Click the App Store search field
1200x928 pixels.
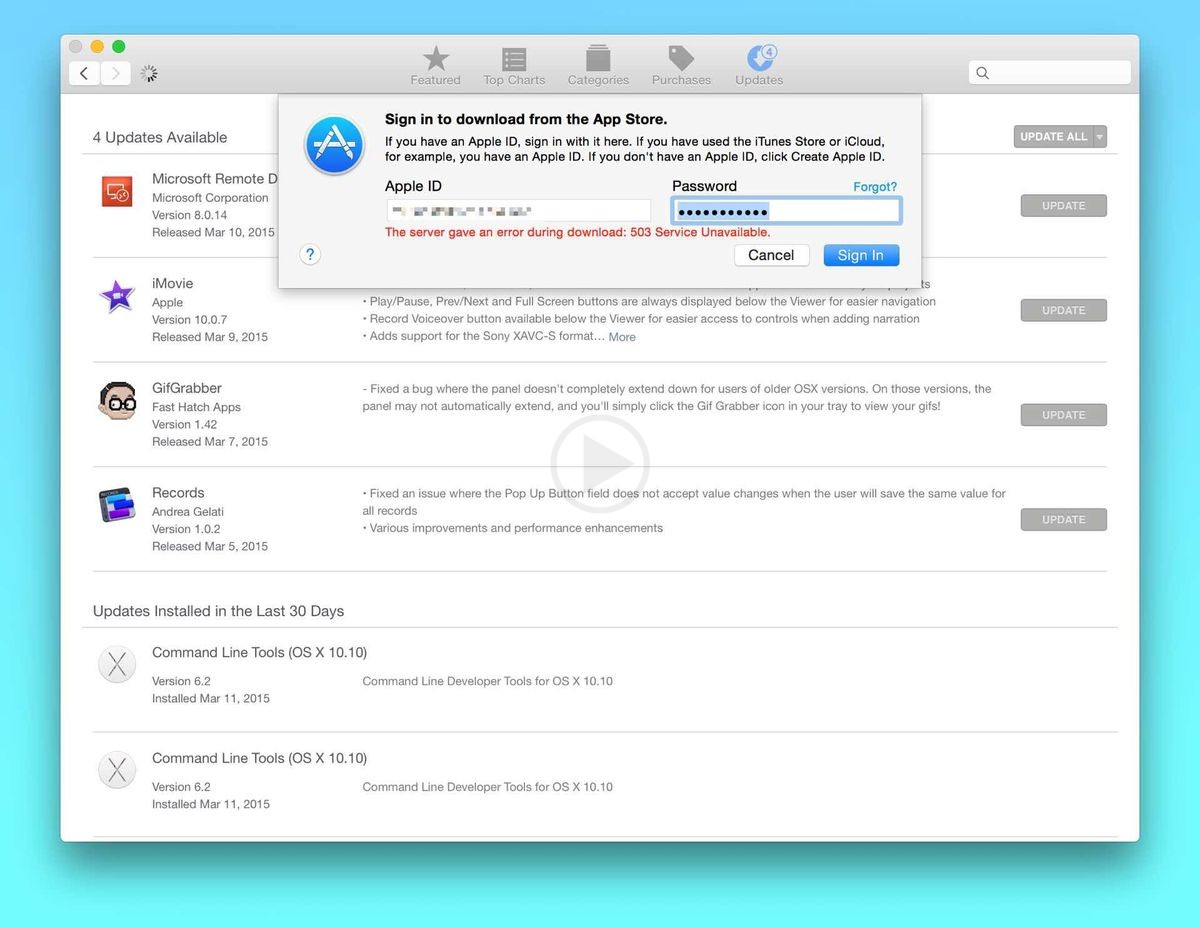(1050, 72)
